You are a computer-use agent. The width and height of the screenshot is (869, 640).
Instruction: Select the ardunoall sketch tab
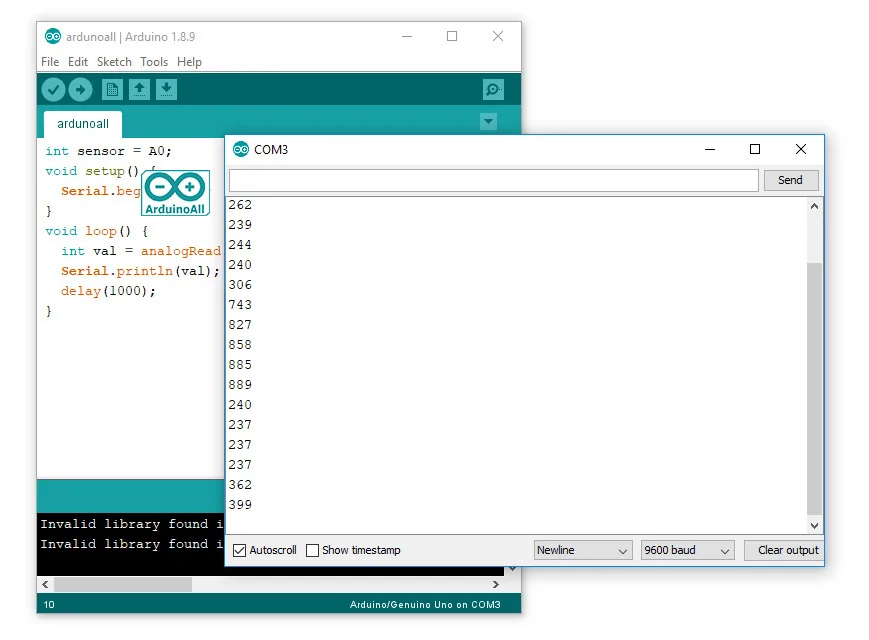(83, 124)
